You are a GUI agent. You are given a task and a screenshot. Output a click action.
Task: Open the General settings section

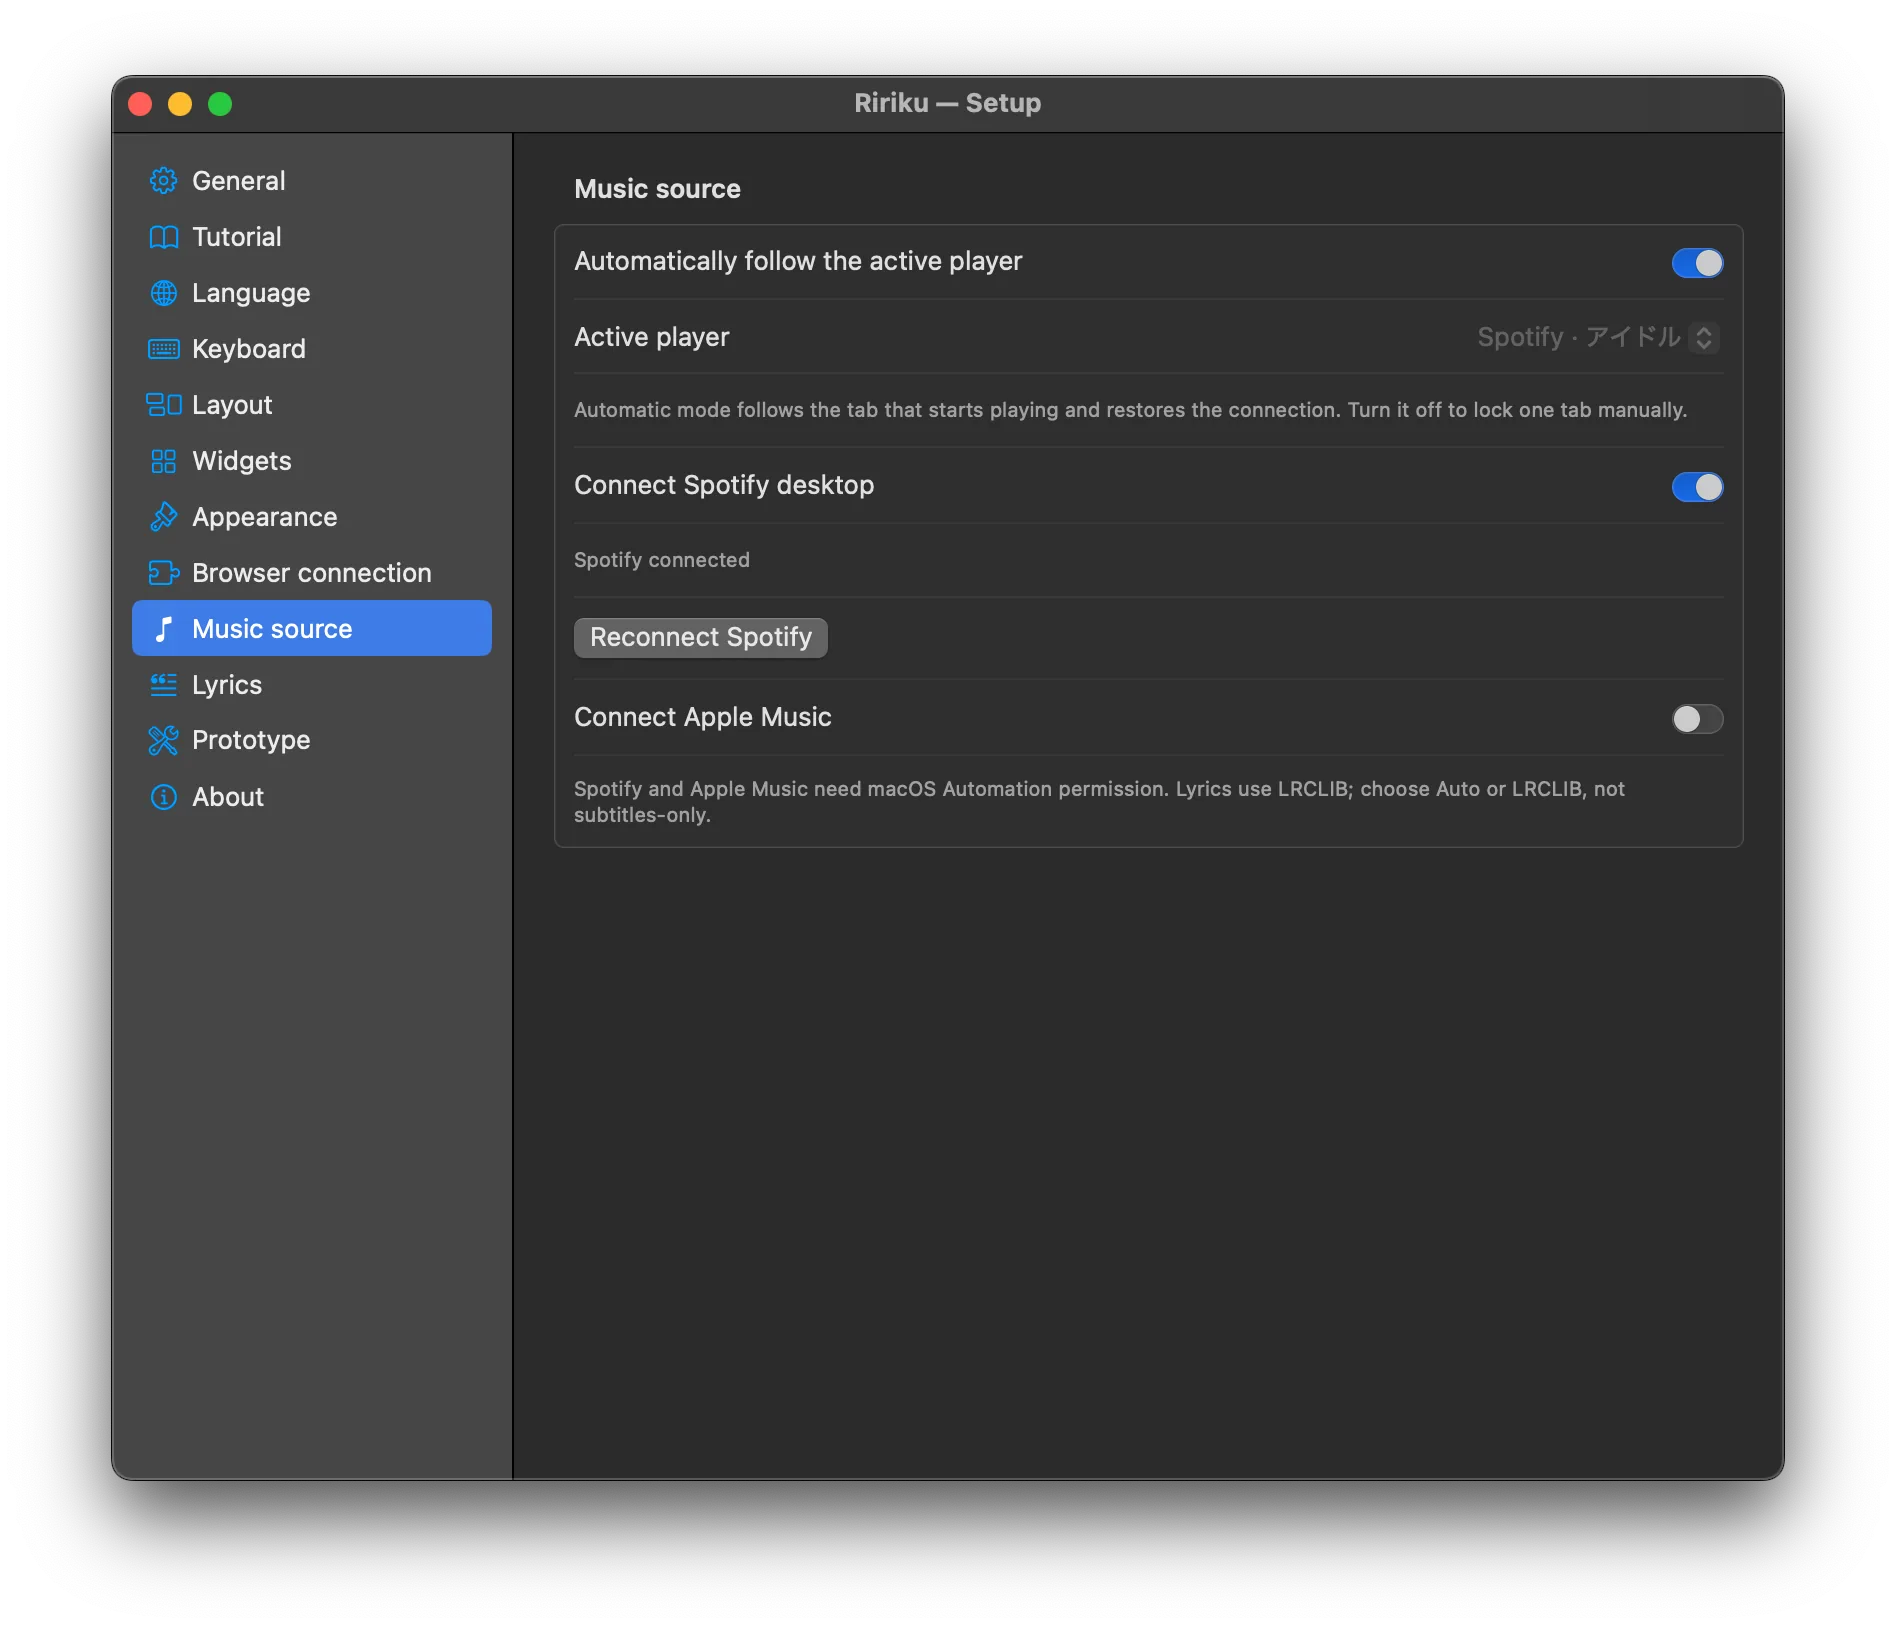click(312, 181)
